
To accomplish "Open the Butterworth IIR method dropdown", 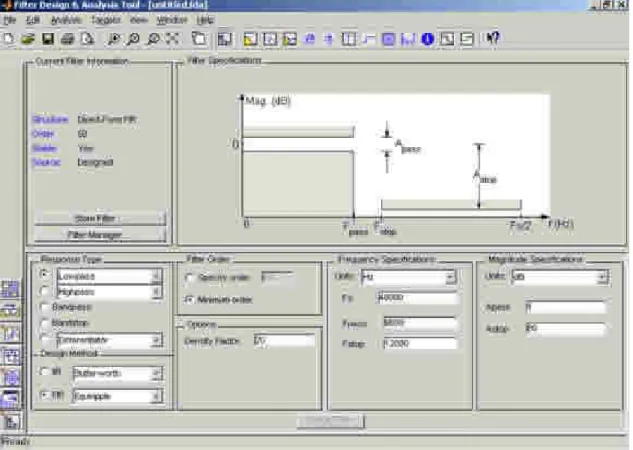I will pos(157,373).
